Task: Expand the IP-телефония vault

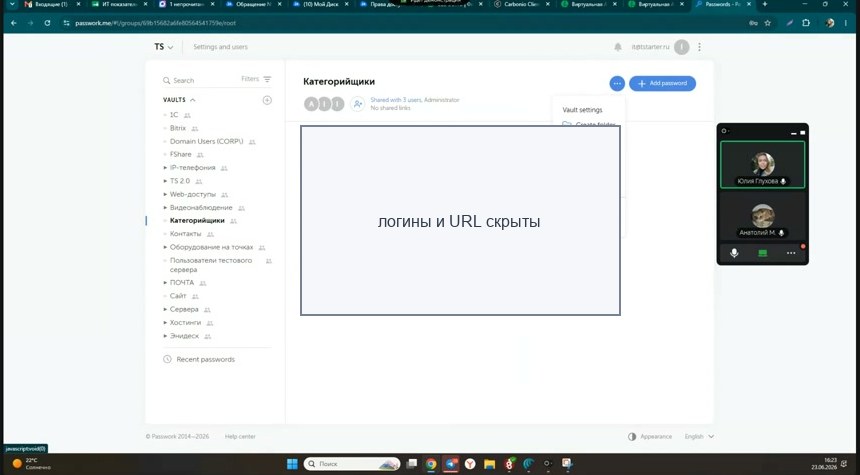Action: [x=165, y=167]
